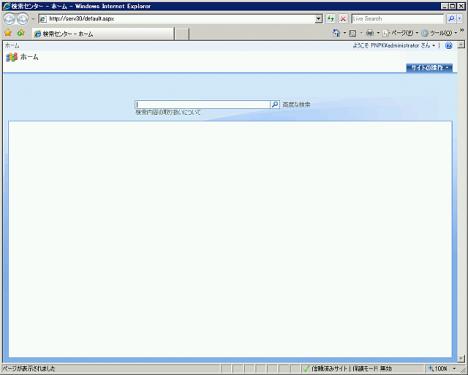Screen dimensions: 468x375
Task: Expand the Print dropdown arrow
Action: point(378,33)
